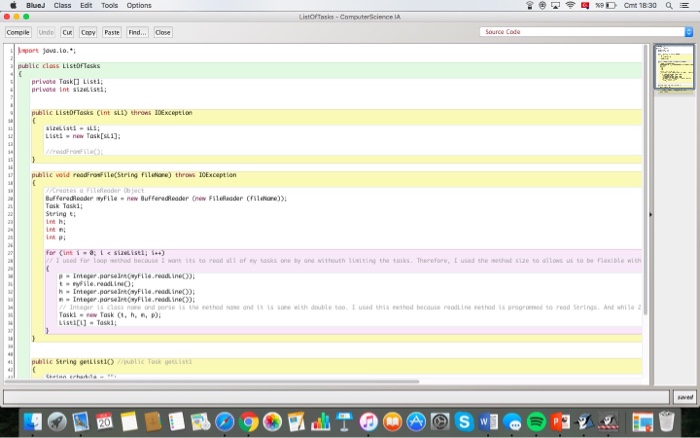700x438 pixels.
Task: Click the horizontal scrollbar under code
Action: 212,381
